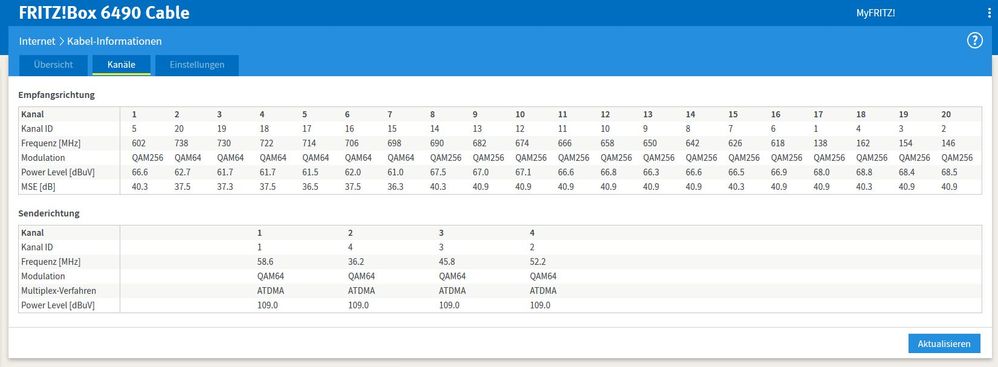
Task: Open the help question mark icon
Action: pos(974,41)
